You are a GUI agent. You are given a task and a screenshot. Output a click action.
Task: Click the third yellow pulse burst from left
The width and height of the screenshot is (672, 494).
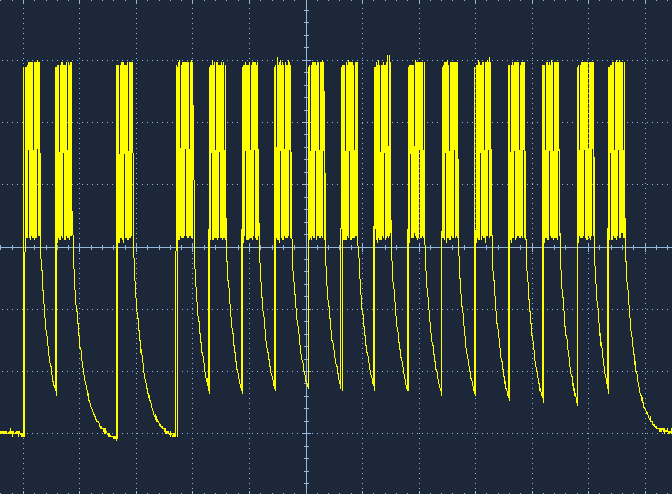(124, 150)
